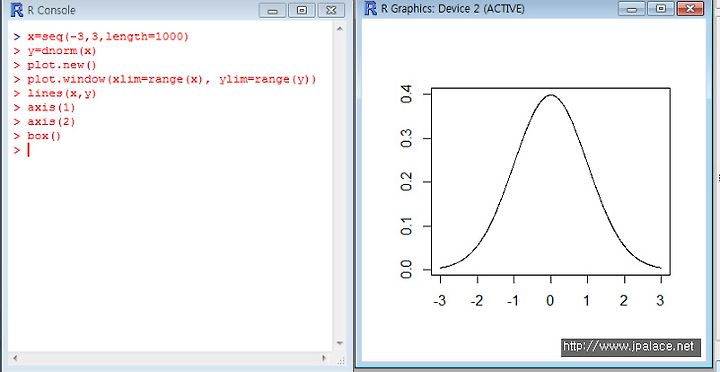Maximize the R Graphics Device 2 window
This screenshot has height=372, width=720.
click(x=661, y=8)
